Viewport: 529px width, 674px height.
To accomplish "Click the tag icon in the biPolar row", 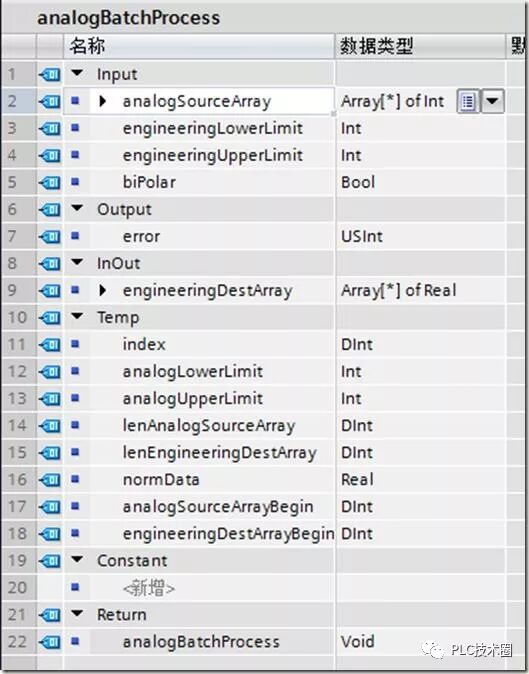I will point(49,183).
